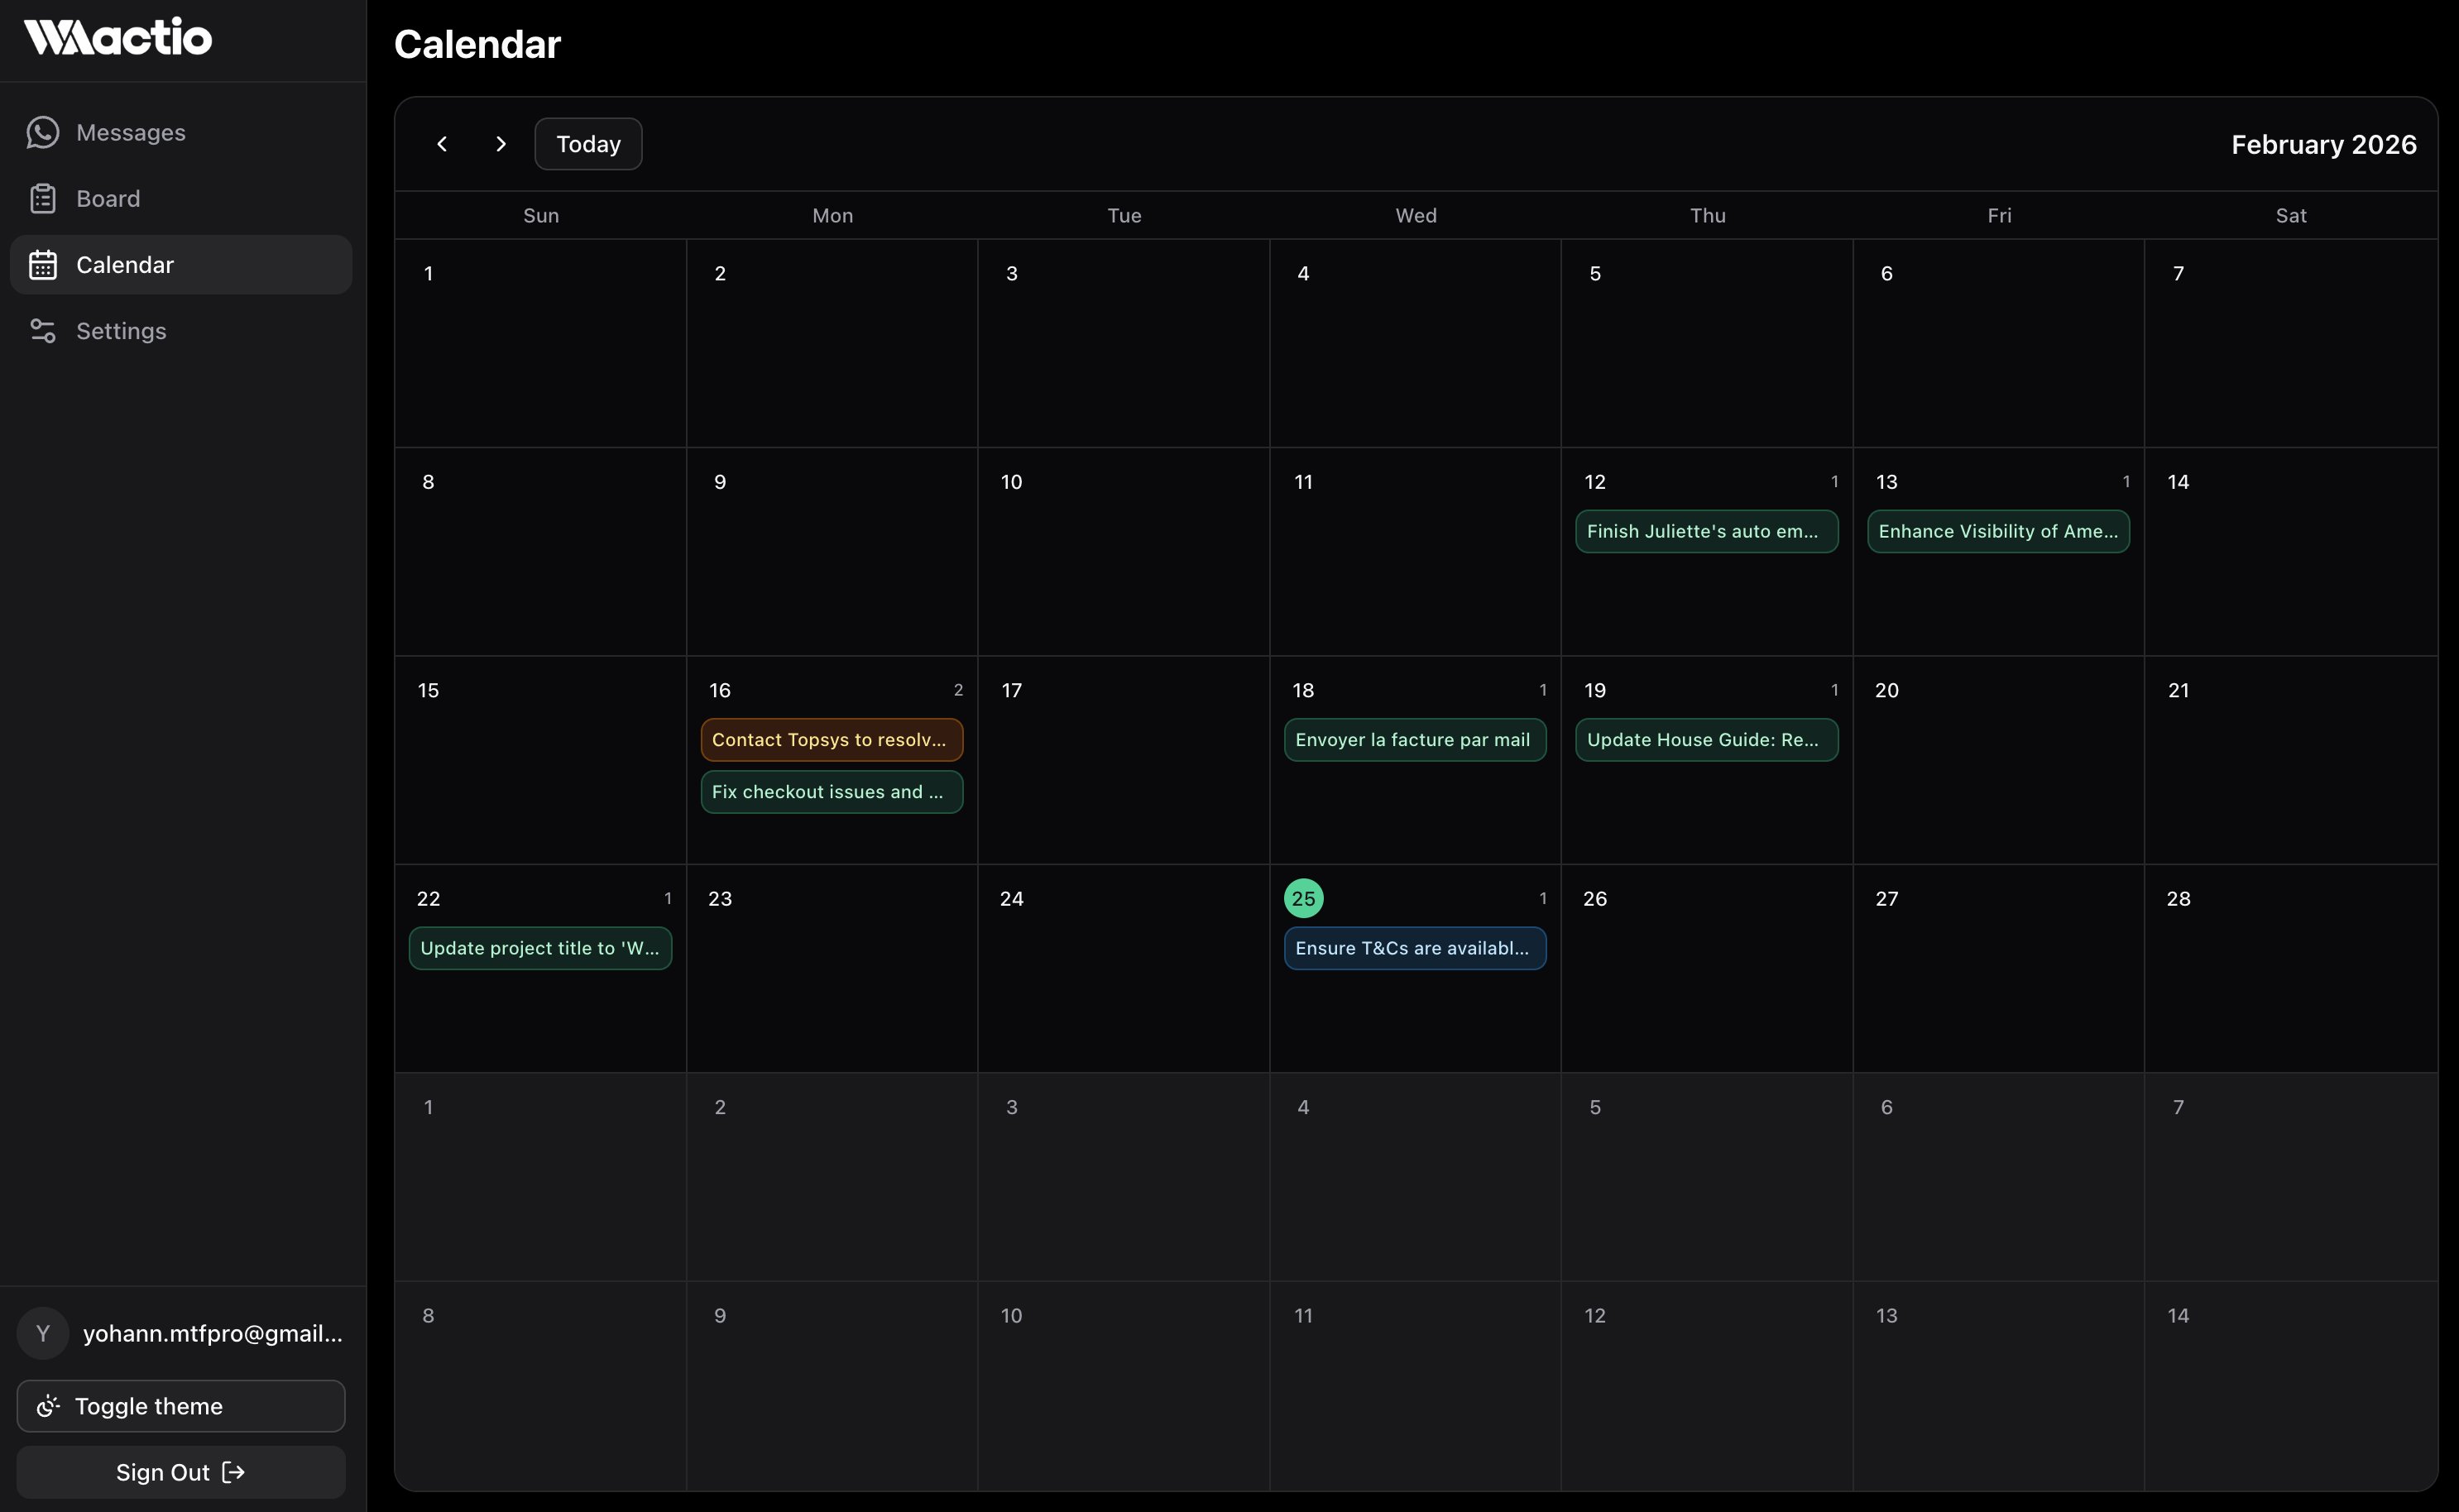This screenshot has height=1512, width=2459.
Task: Open the Messages panel via WhatsApp icon
Action: coord(43,132)
